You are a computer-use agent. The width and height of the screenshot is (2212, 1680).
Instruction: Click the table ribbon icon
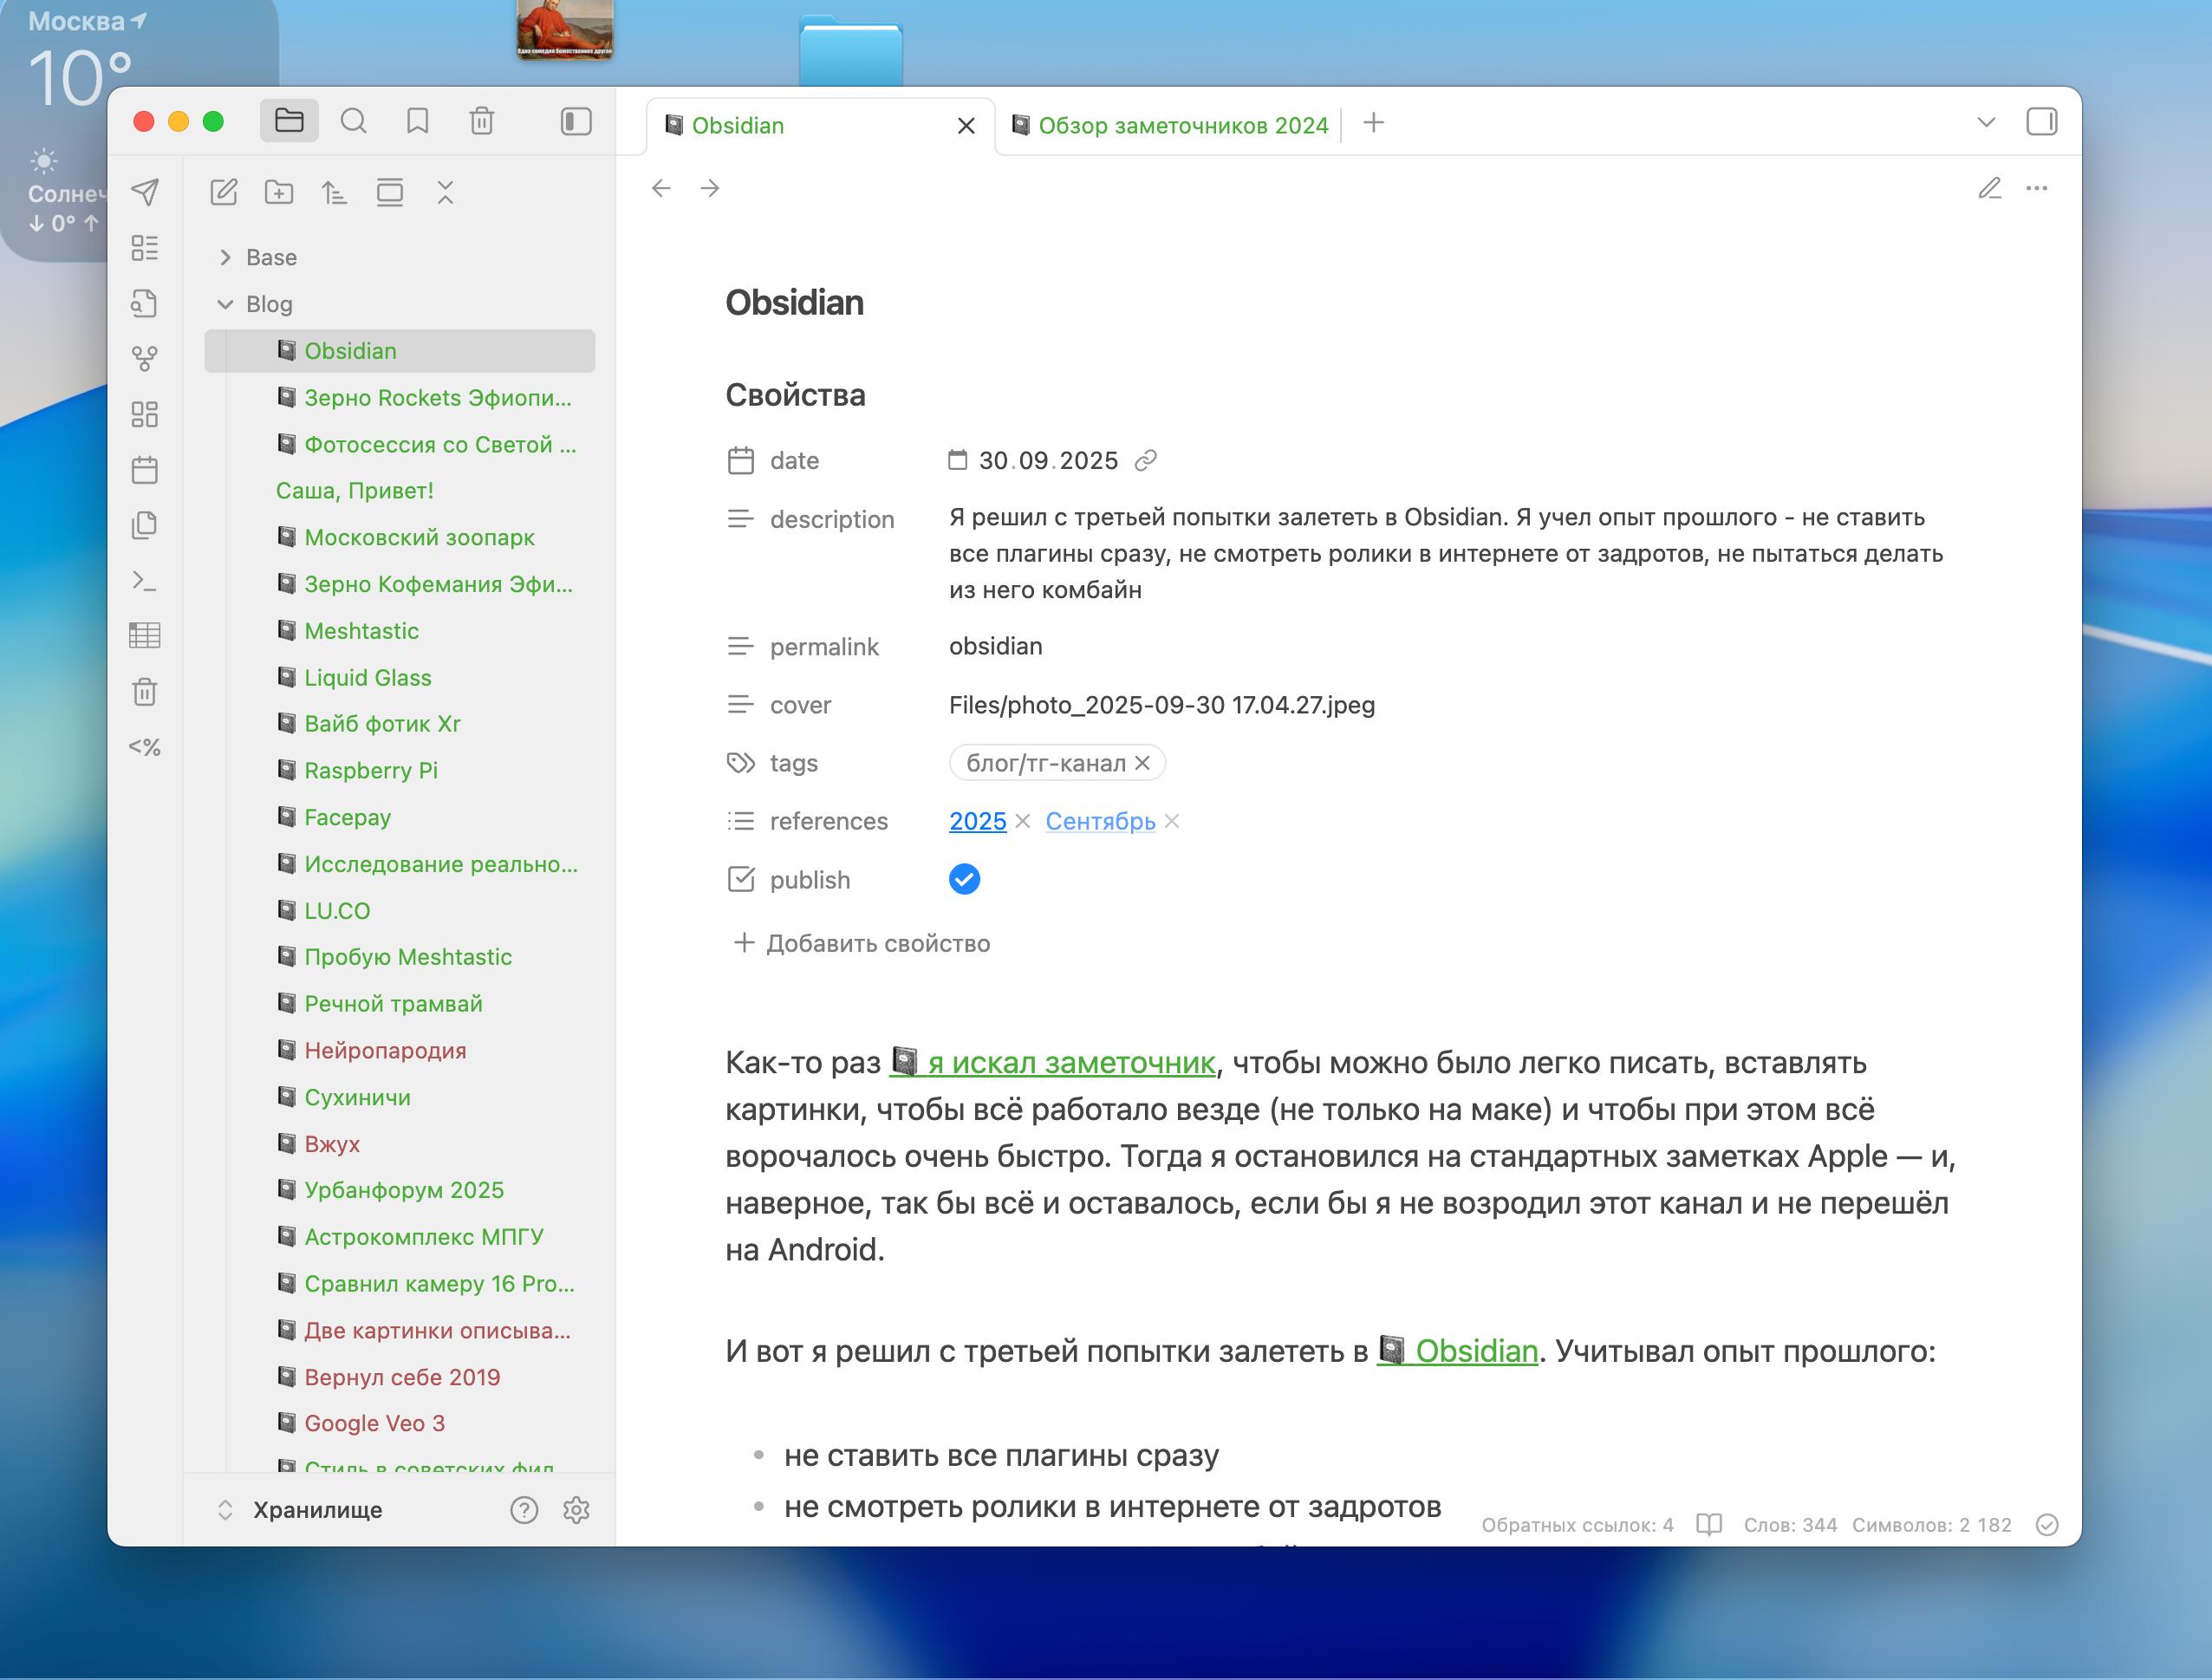tap(145, 635)
